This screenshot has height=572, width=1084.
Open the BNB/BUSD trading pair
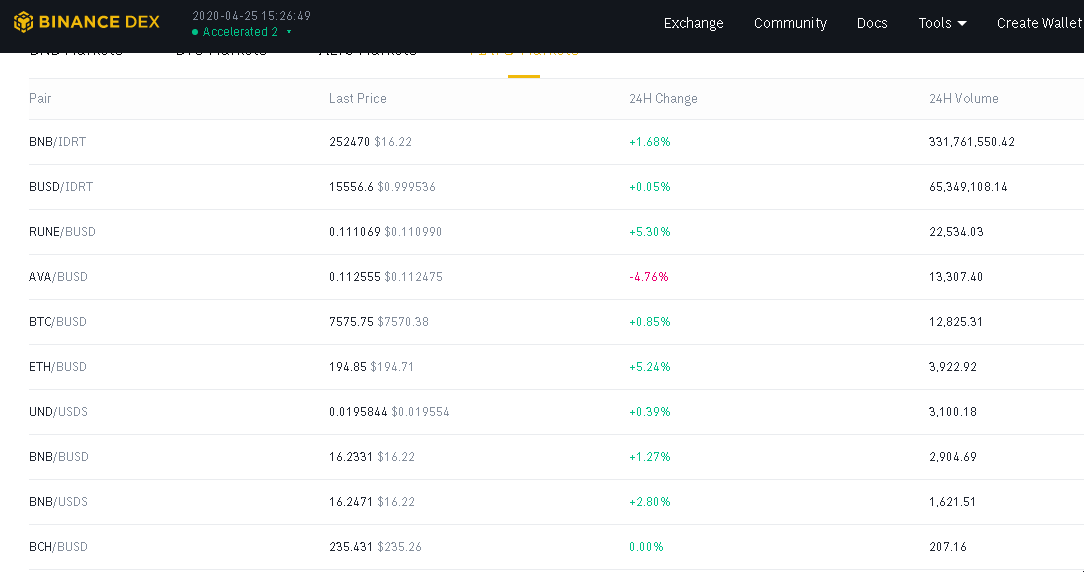tap(59, 456)
